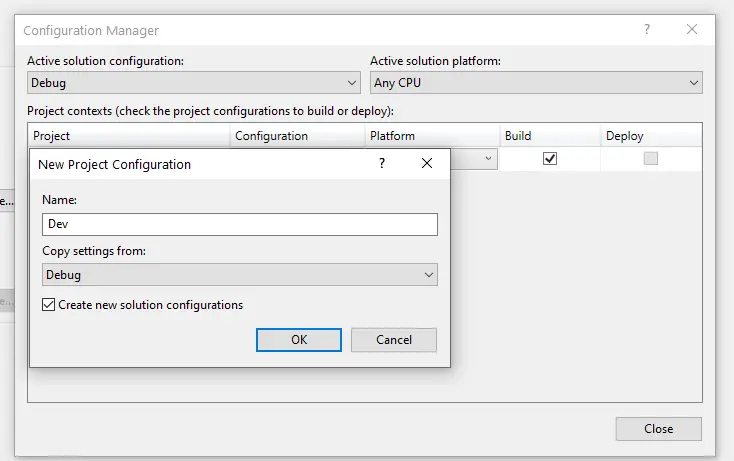Close the New Project Configuration dialog
This screenshot has height=461, width=734.
click(x=427, y=163)
